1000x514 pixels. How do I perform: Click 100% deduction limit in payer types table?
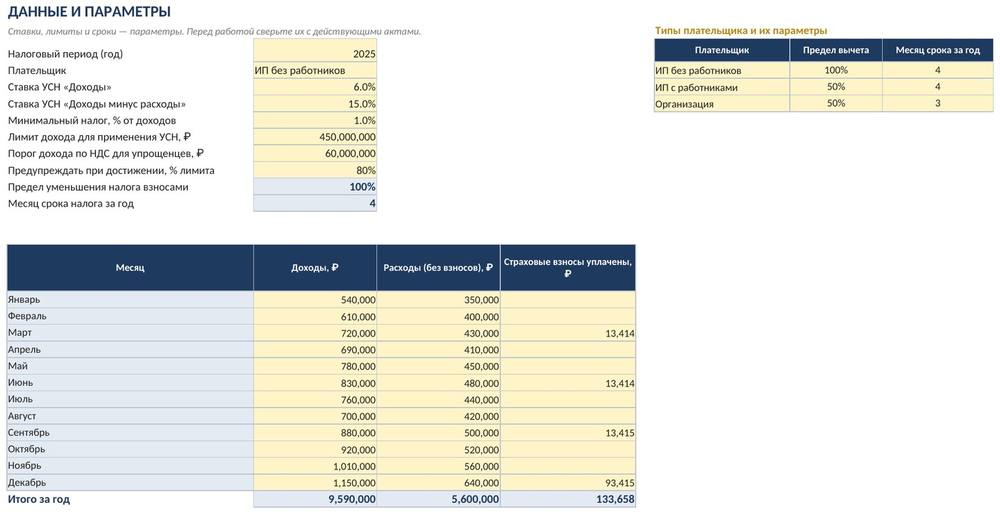[836, 70]
